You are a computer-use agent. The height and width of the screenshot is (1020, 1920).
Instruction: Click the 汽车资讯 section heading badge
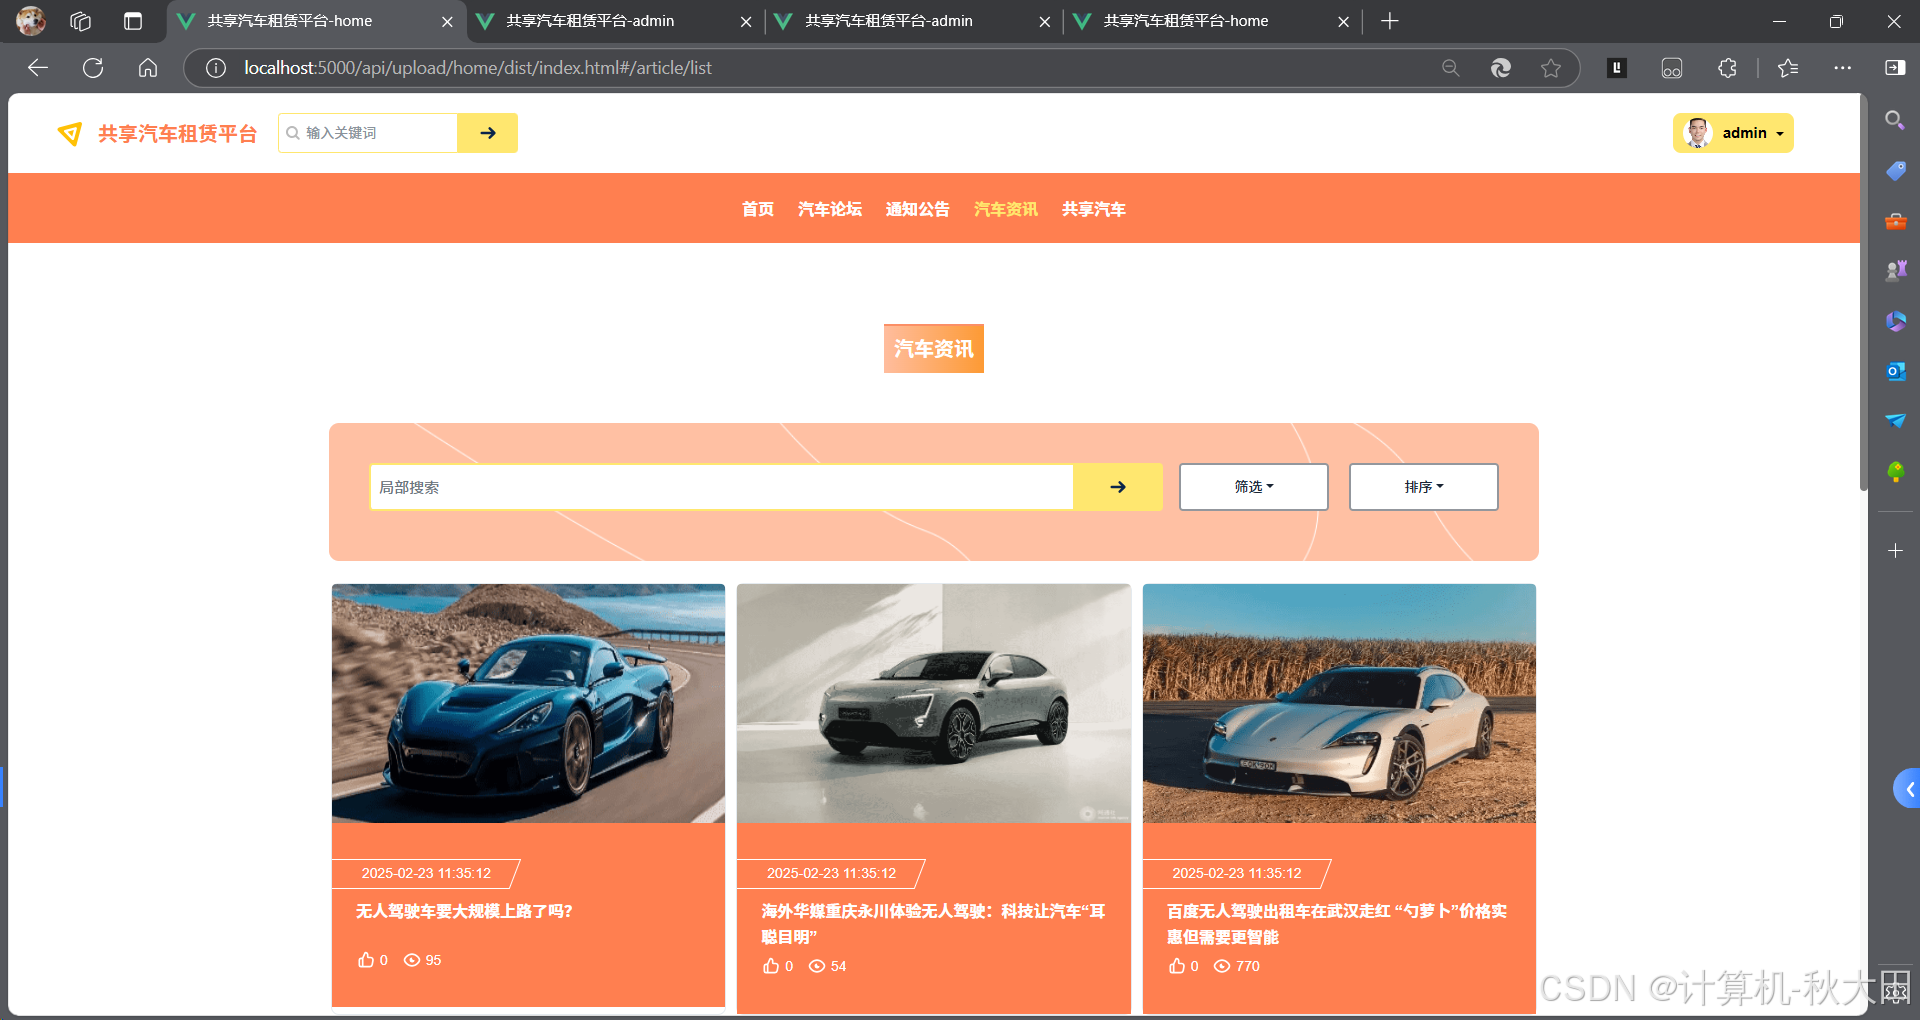934,348
